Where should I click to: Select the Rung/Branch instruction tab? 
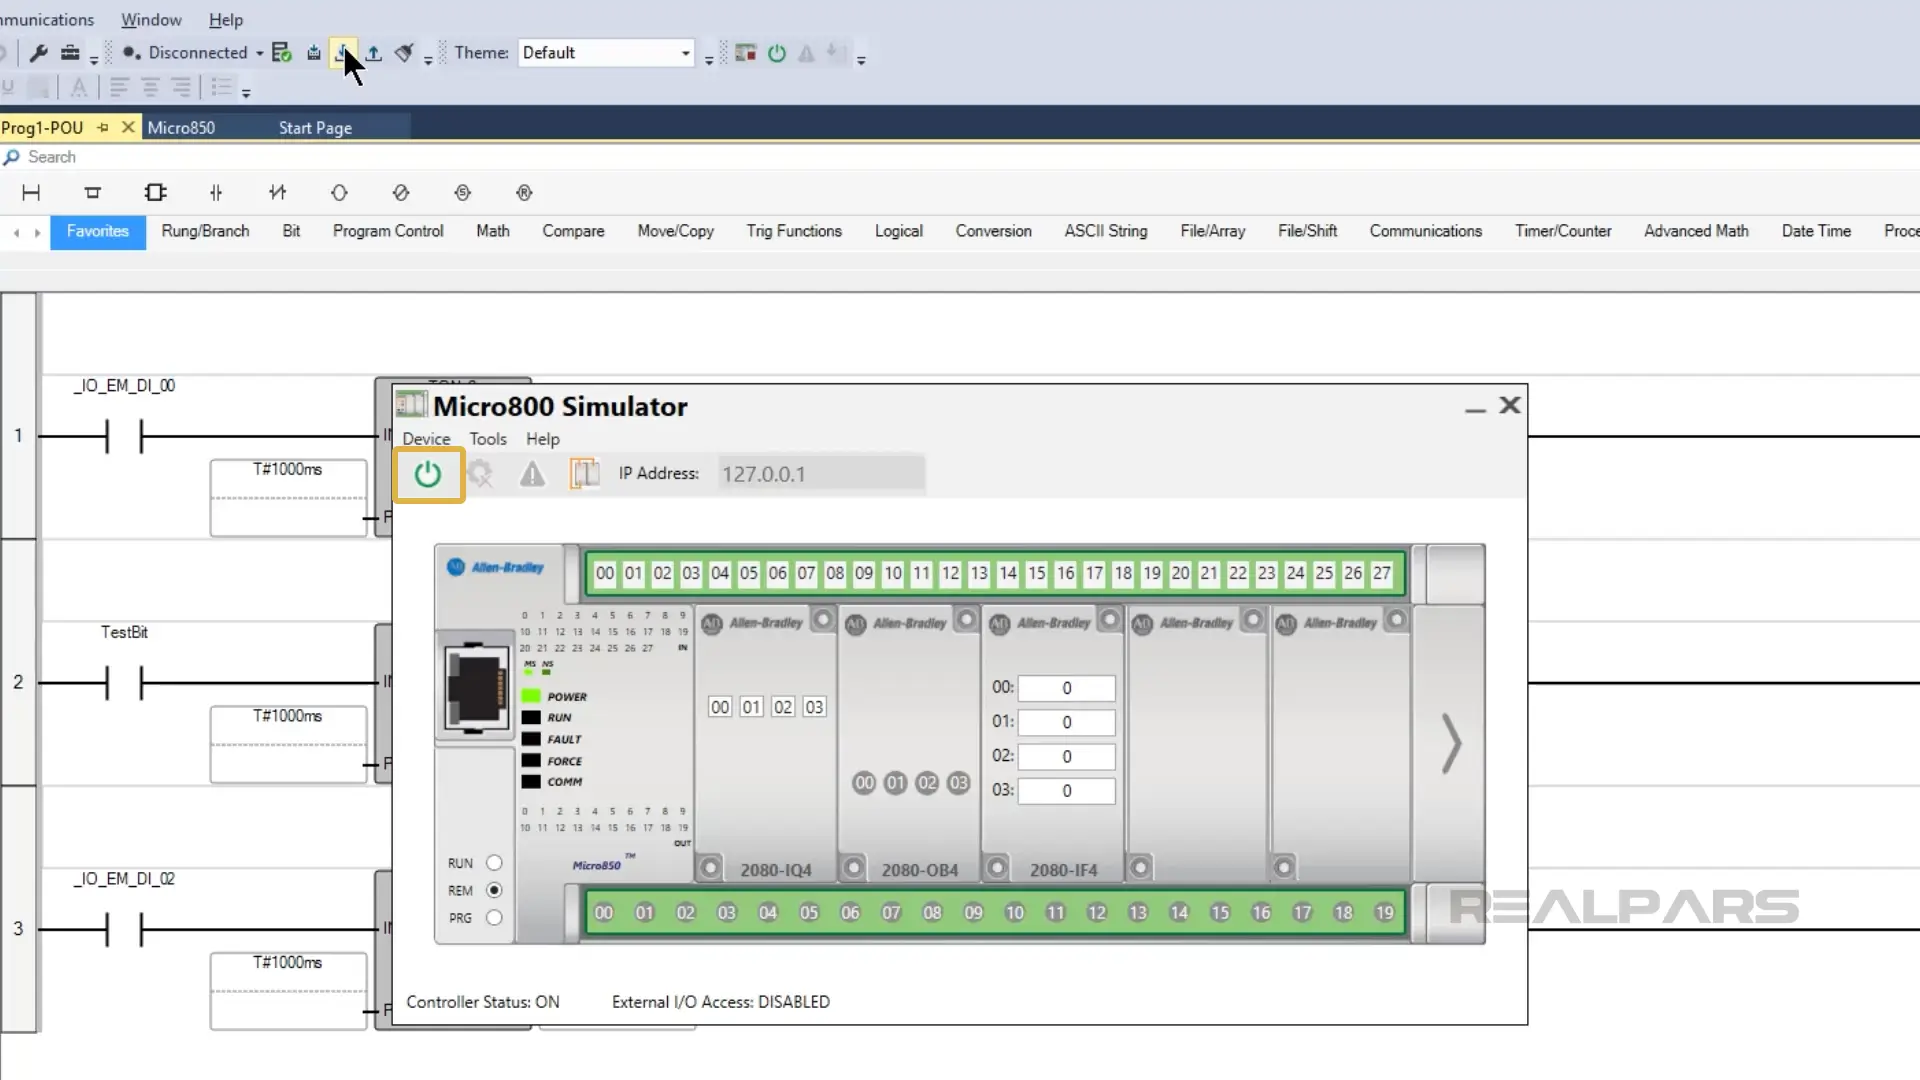click(x=205, y=231)
